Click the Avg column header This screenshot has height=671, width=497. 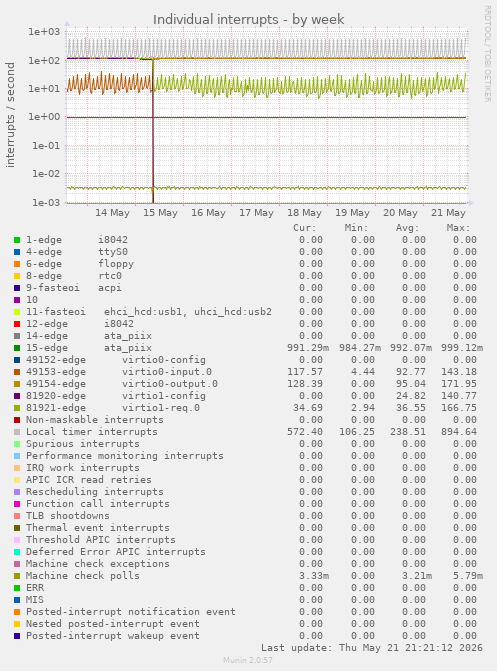[x=407, y=228]
